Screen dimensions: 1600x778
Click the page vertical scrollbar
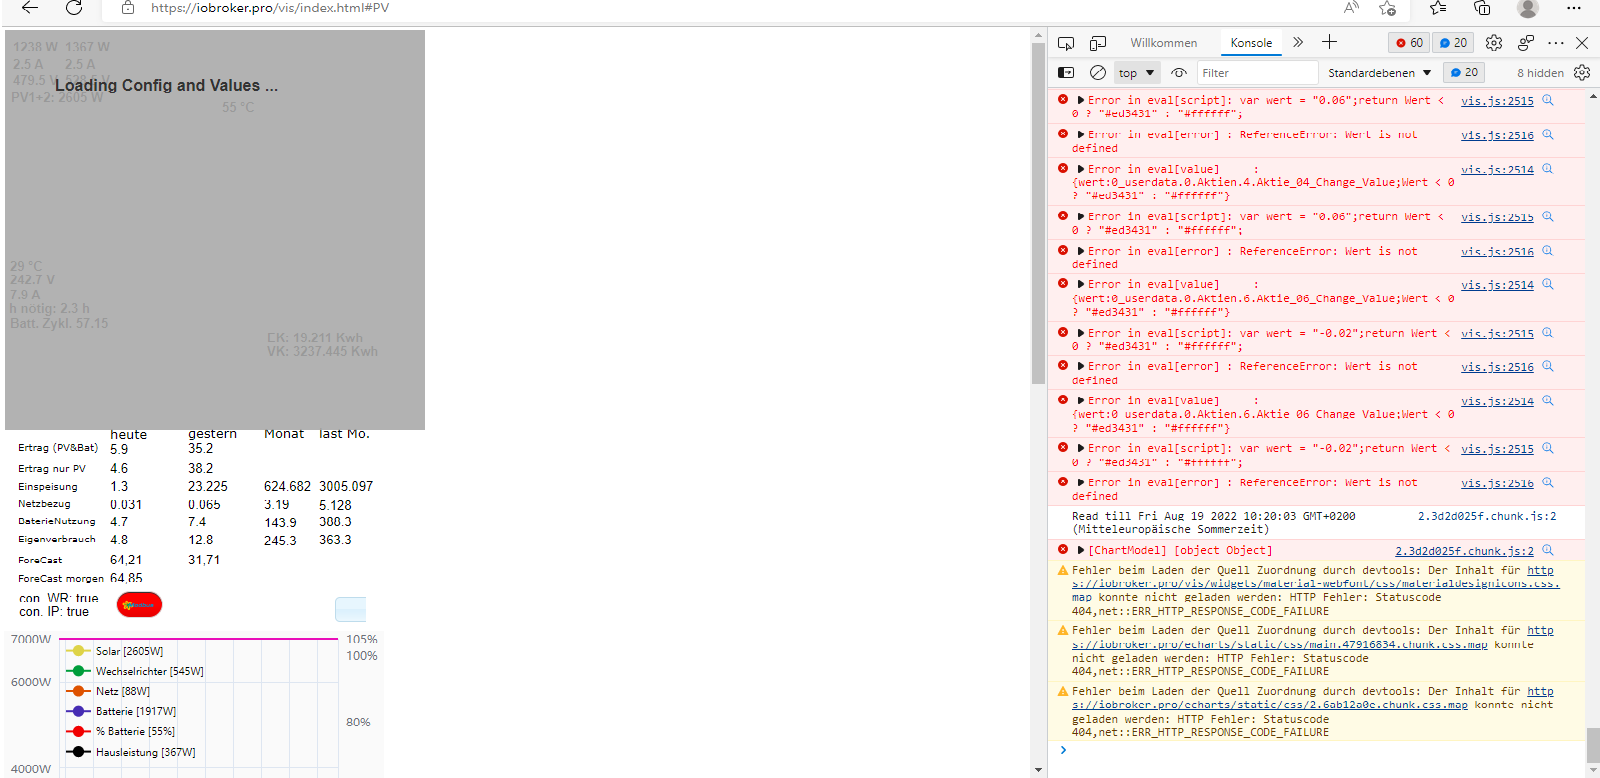coord(1038,215)
